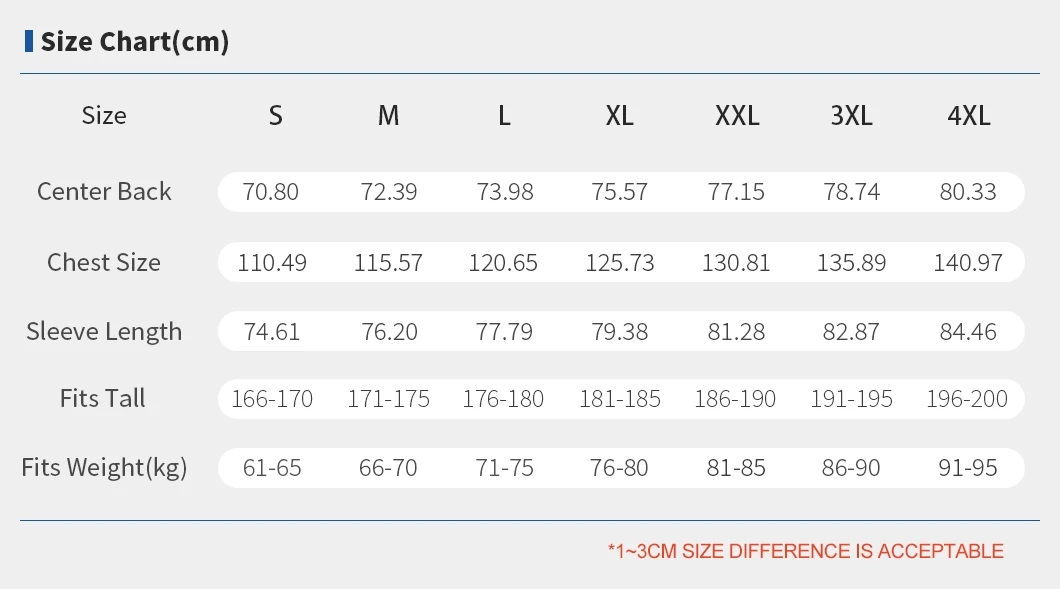Click sleeve length value 81.28
1060x589 pixels.
click(x=736, y=332)
